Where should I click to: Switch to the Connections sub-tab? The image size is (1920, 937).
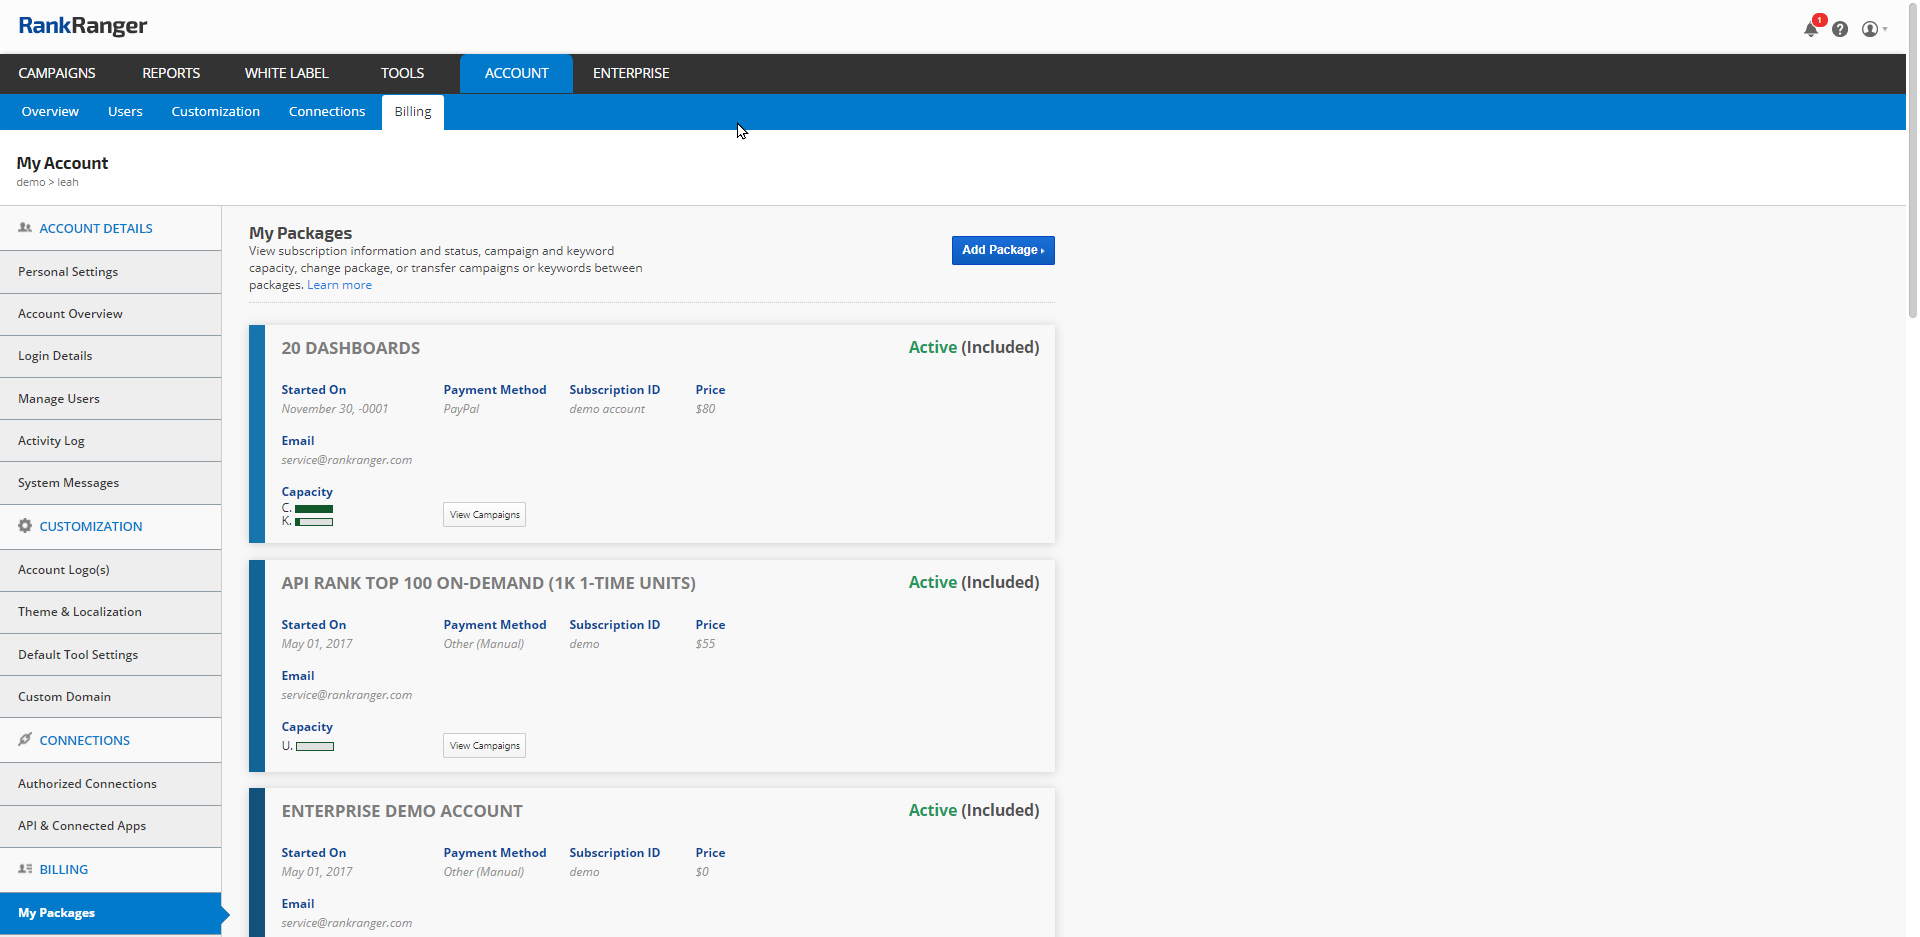[x=327, y=112]
